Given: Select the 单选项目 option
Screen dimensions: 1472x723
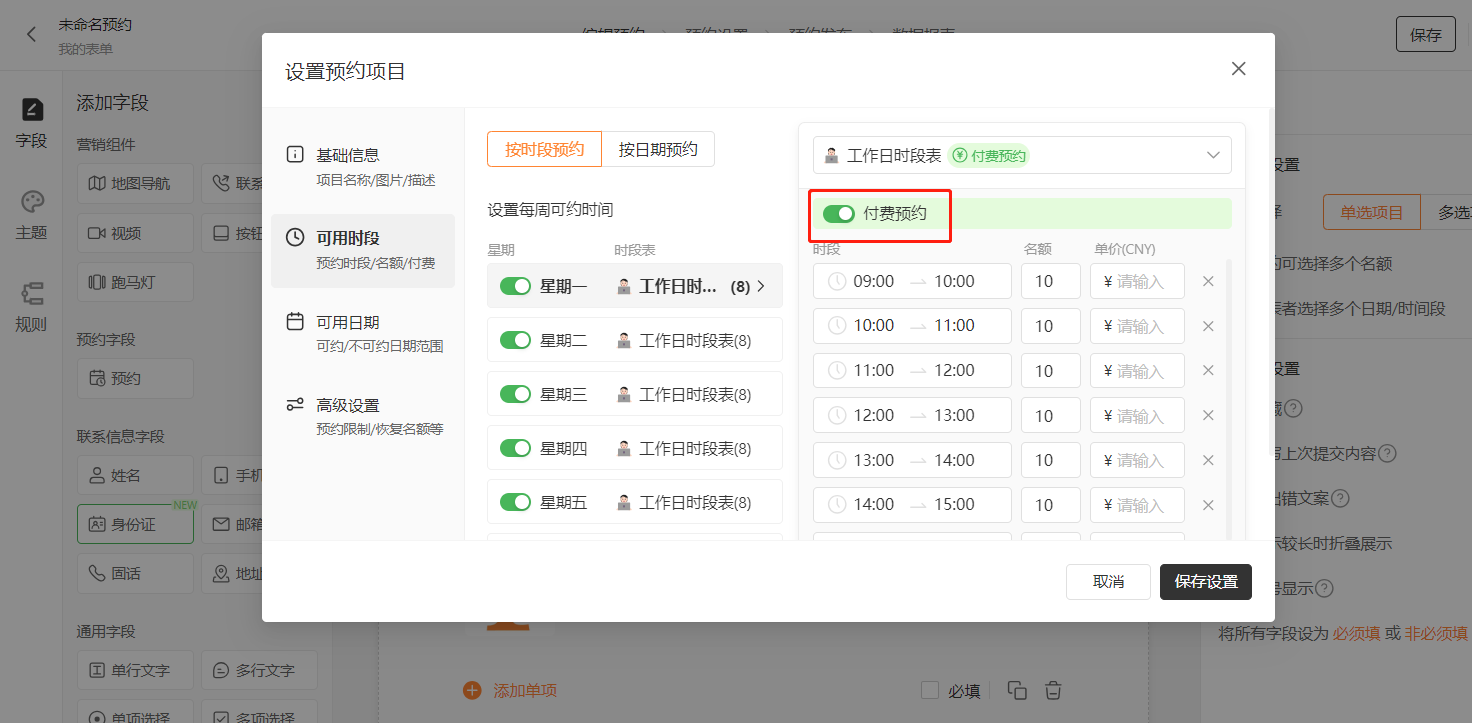Looking at the screenshot, I should coord(1372,212).
